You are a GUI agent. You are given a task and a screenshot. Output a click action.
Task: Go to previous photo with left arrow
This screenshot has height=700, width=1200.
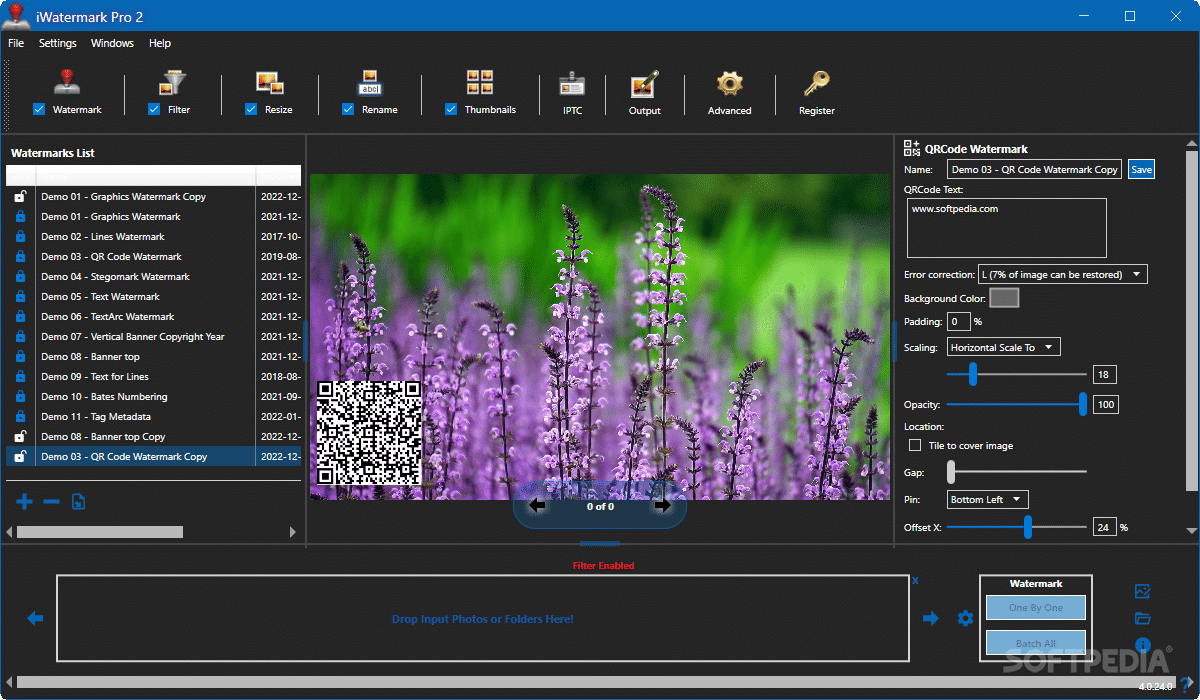click(537, 506)
